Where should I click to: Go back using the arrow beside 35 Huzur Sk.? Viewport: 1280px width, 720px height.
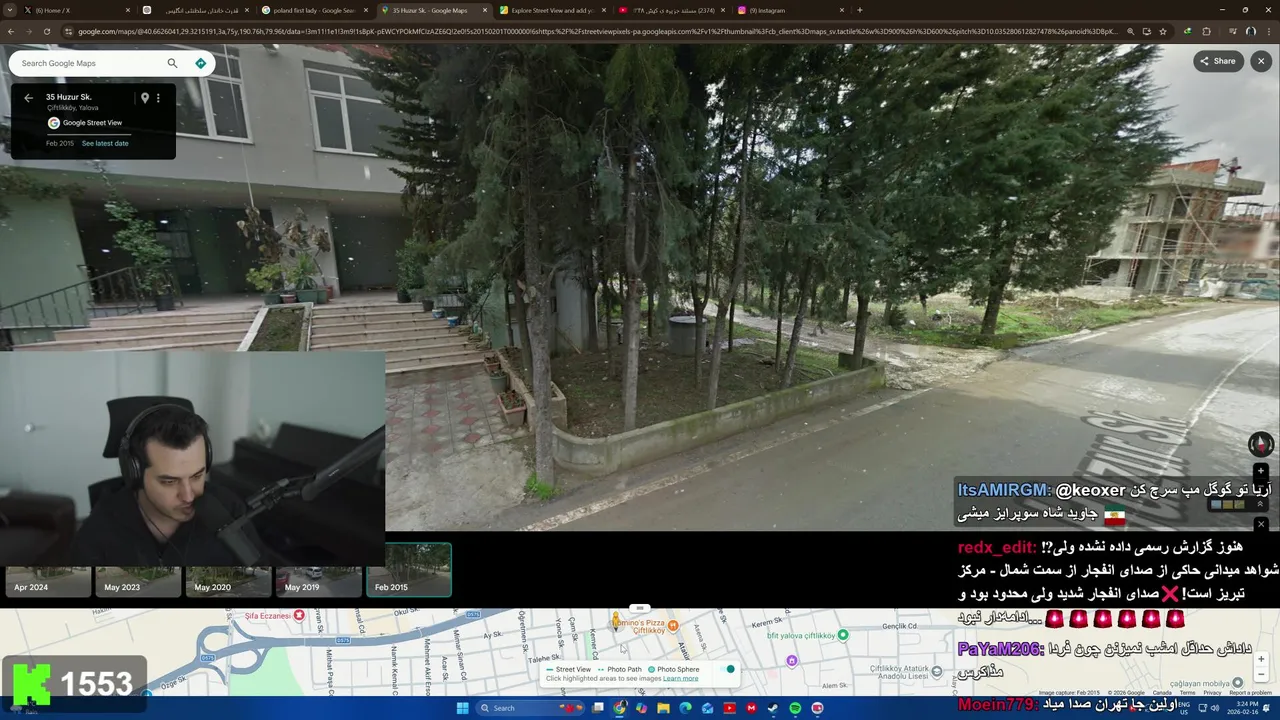tap(28, 98)
